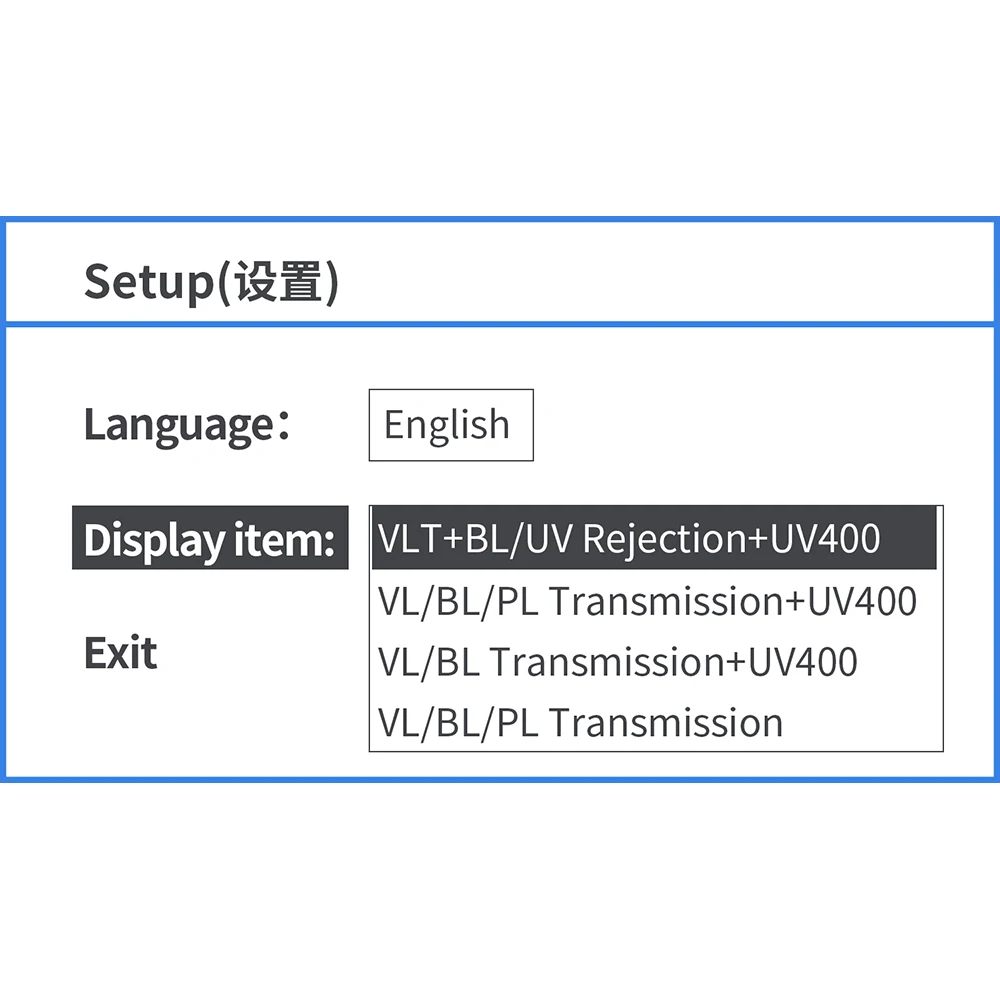The image size is (1000, 1000).
Task: Leave the setup screen via Exit
Action: pyautogui.click(x=120, y=654)
